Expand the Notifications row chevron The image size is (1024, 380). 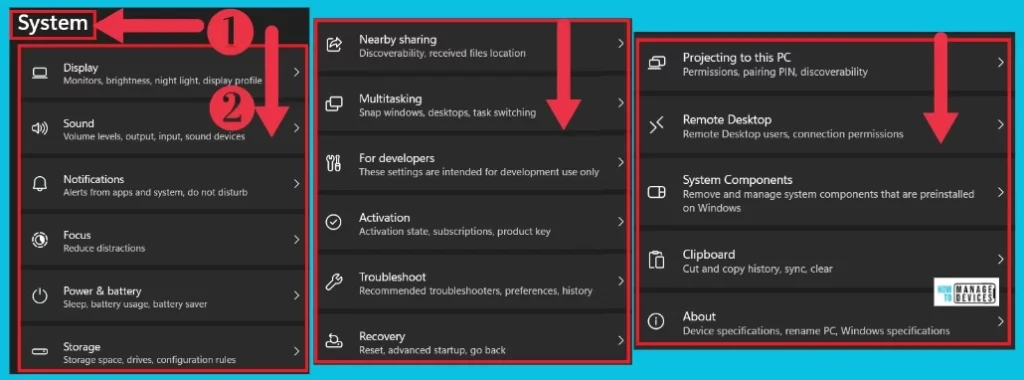coord(296,184)
